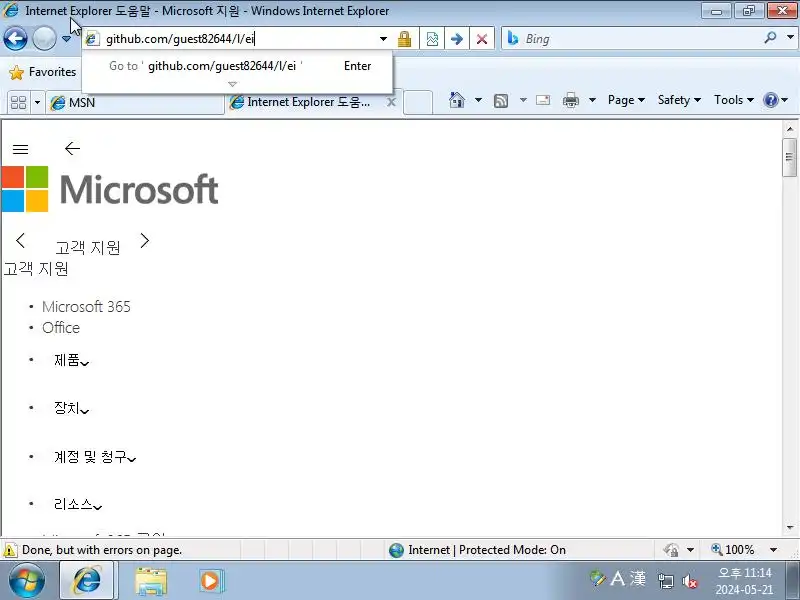Open Windows Media Player from the taskbar
The width and height of the screenshot is (800, 600).
coord(210,581)
